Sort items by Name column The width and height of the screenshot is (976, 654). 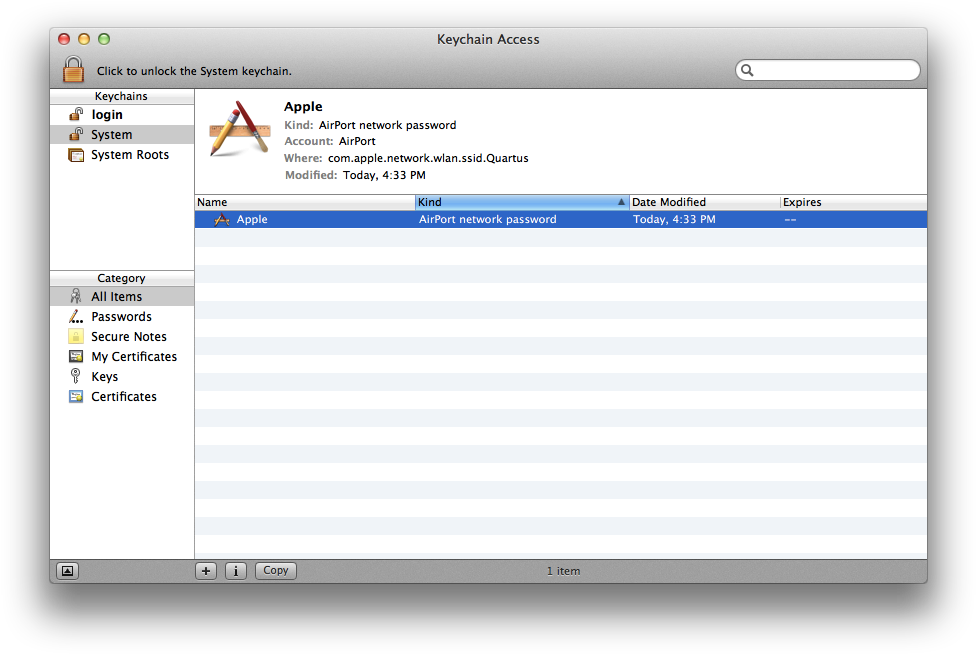[304, 202]
